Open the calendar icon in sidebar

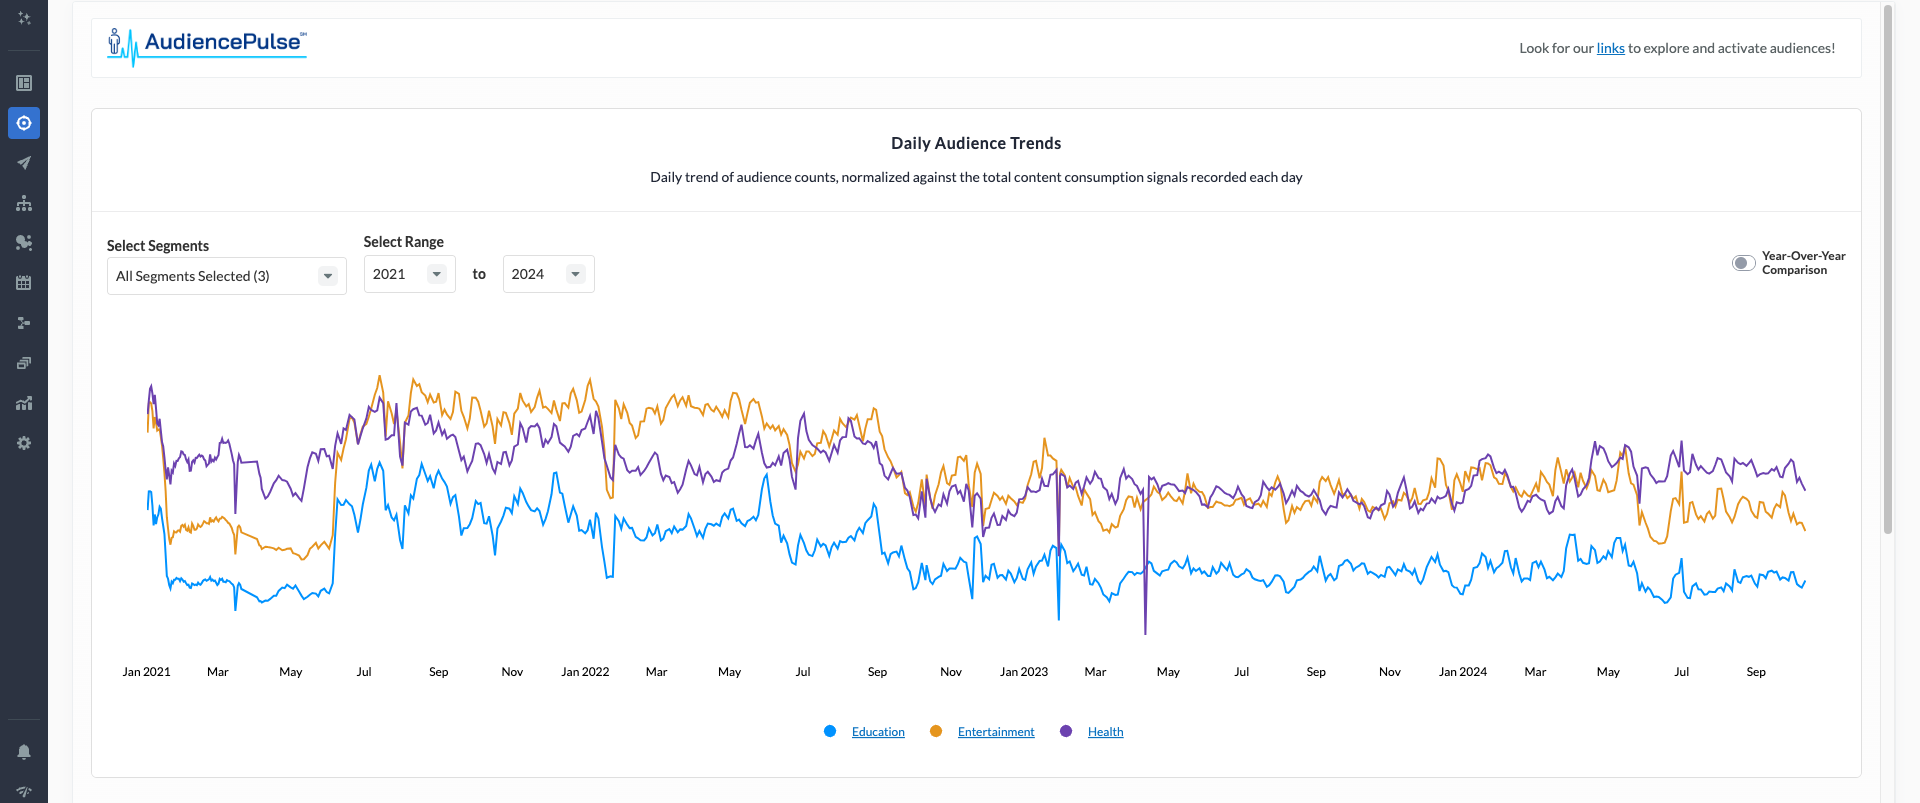point(24,283)
